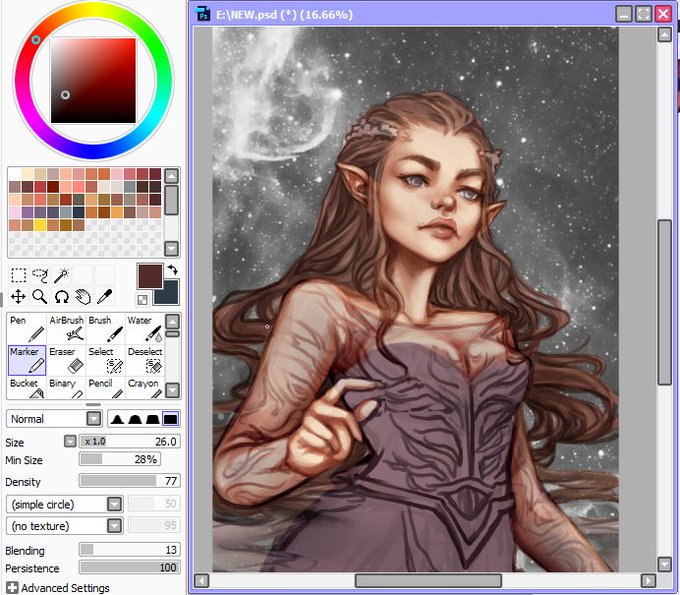Select the third rounded brush edge shape
The width and height of the screenshot is (680, 595).
coord(152,419)
